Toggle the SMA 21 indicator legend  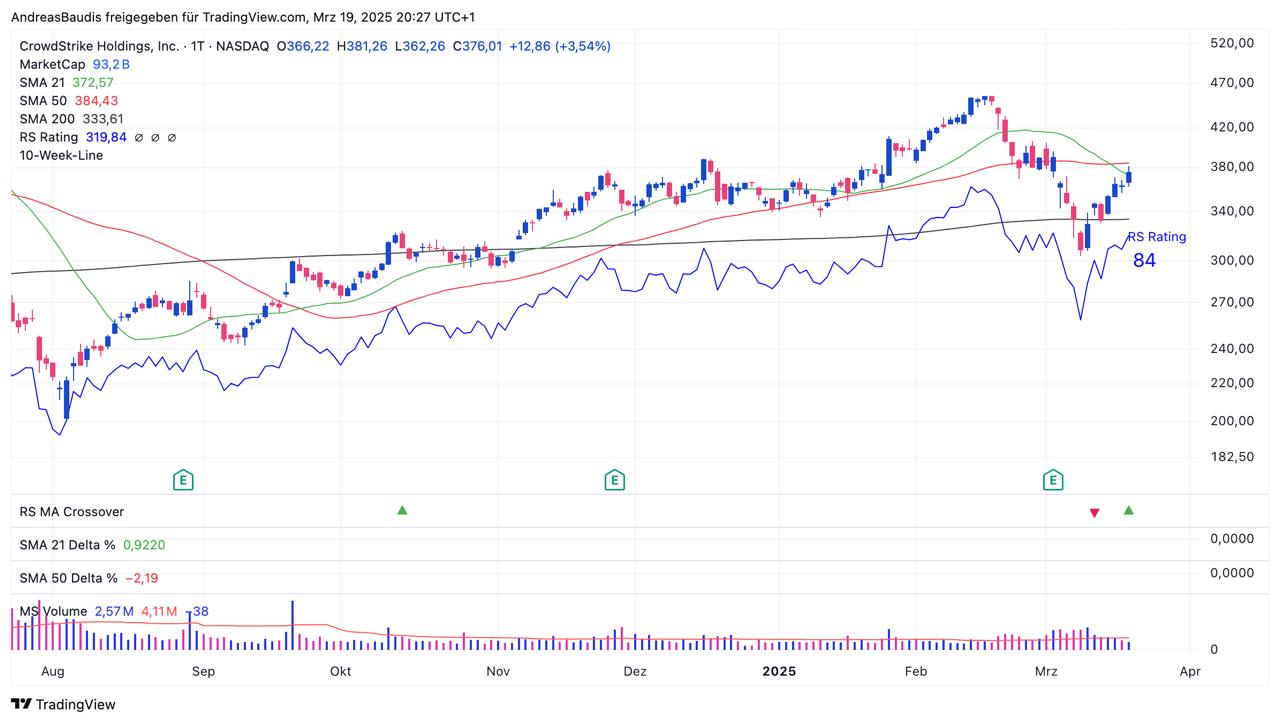pyautogui.click(x=43, y=82)
